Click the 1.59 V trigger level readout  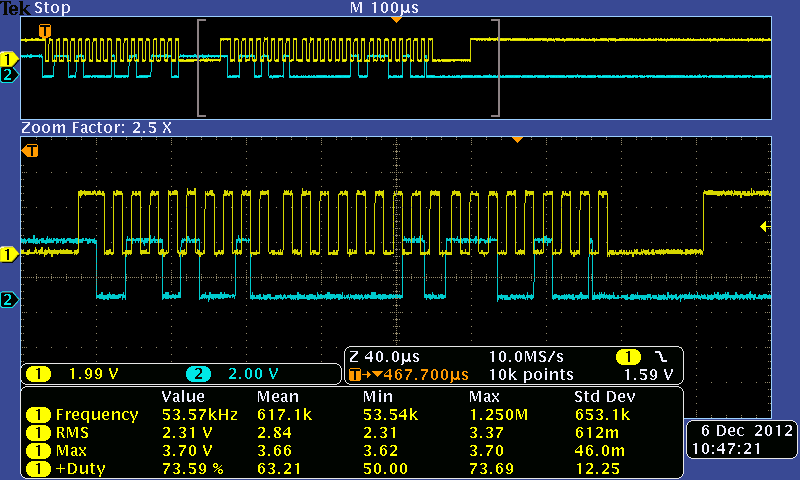pos(648,375)
